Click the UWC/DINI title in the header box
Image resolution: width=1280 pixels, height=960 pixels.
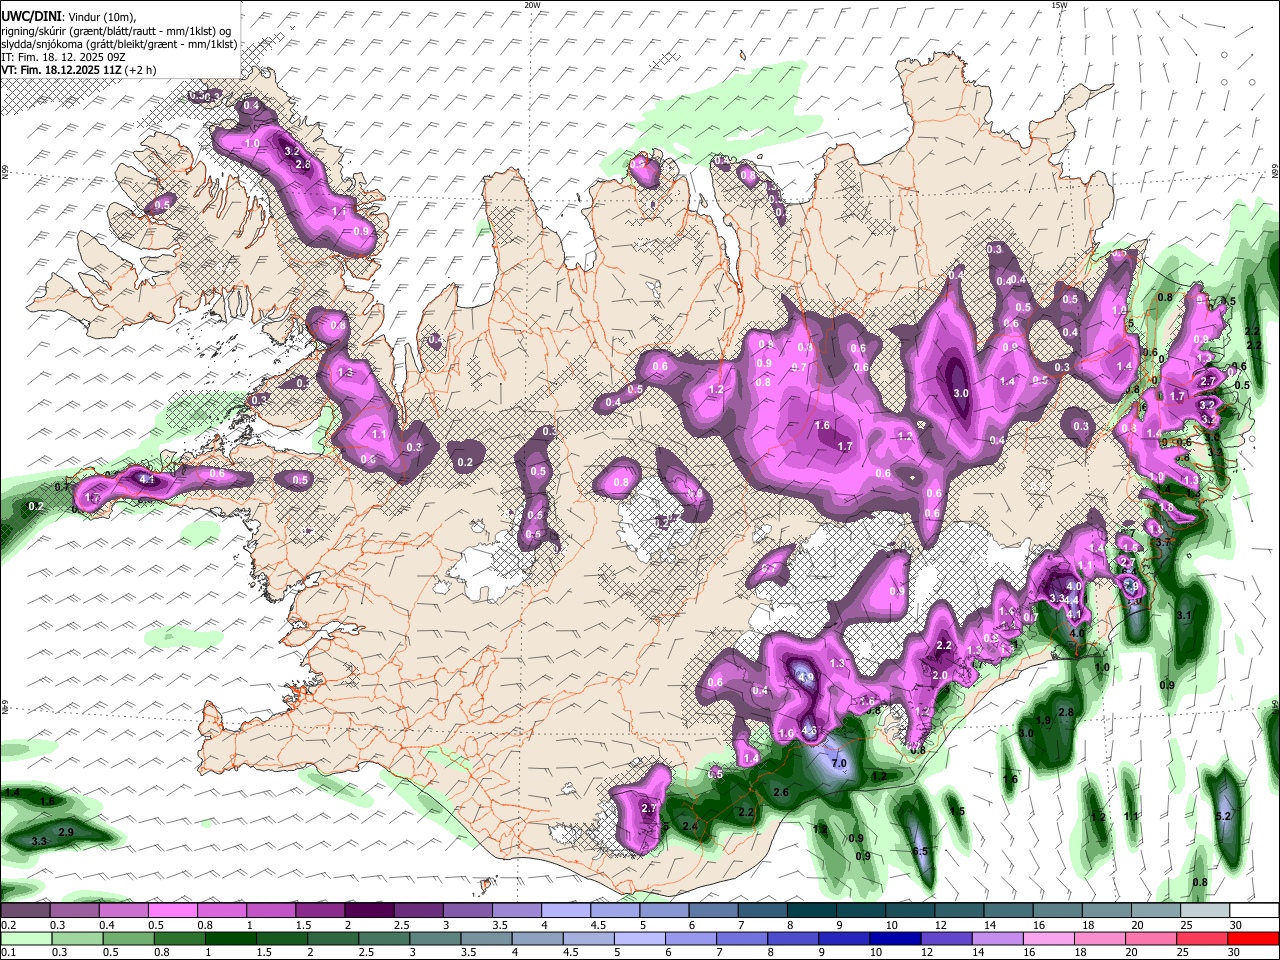30,17
